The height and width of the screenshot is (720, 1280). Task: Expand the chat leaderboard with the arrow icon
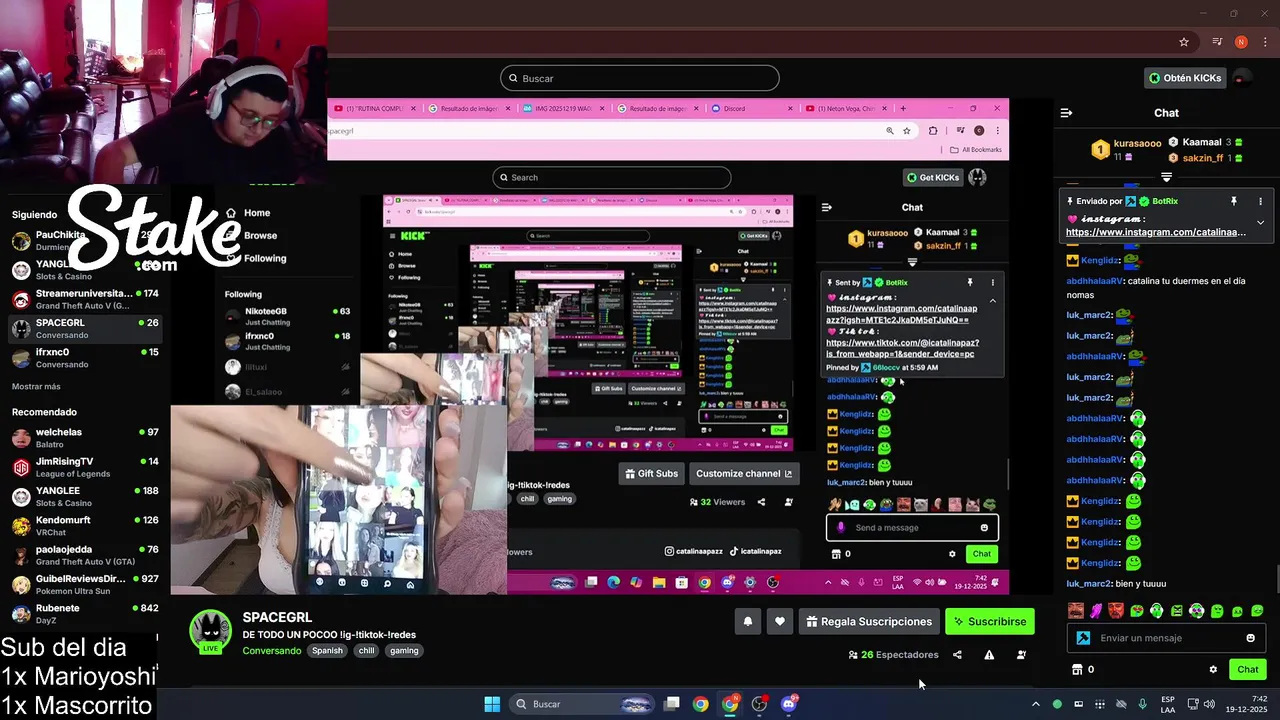[1166, 177]
